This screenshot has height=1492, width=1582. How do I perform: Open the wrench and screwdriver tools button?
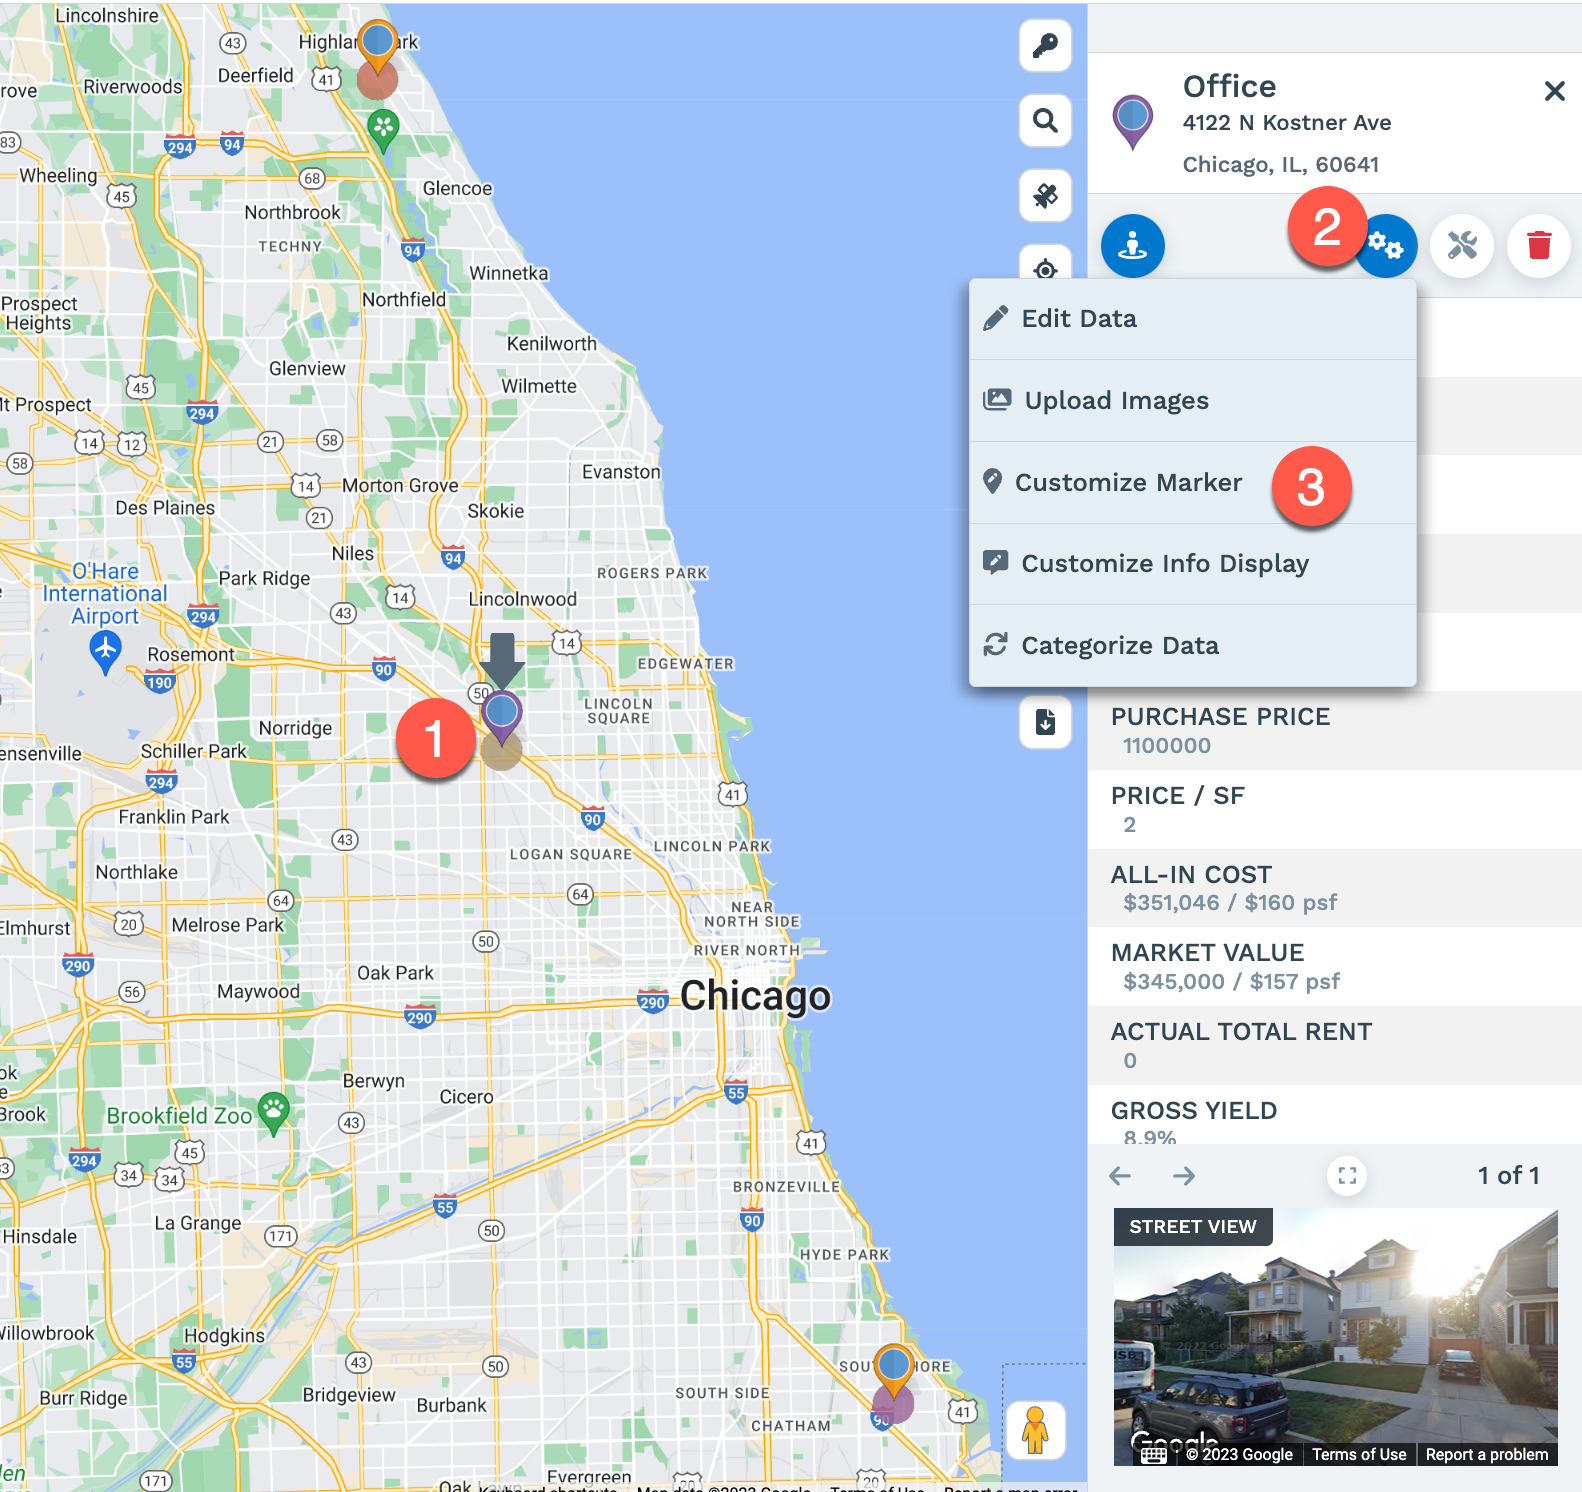[1462, 245]
